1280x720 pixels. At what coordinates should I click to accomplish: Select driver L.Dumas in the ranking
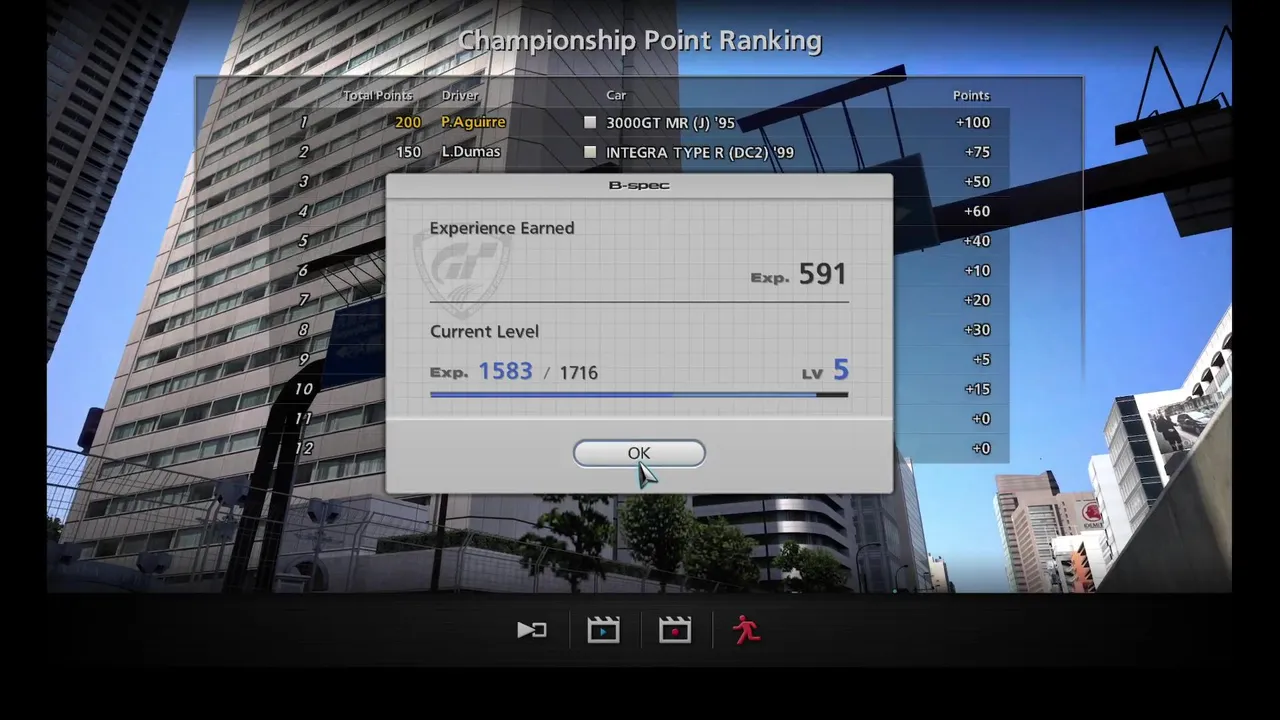(470, 152)
